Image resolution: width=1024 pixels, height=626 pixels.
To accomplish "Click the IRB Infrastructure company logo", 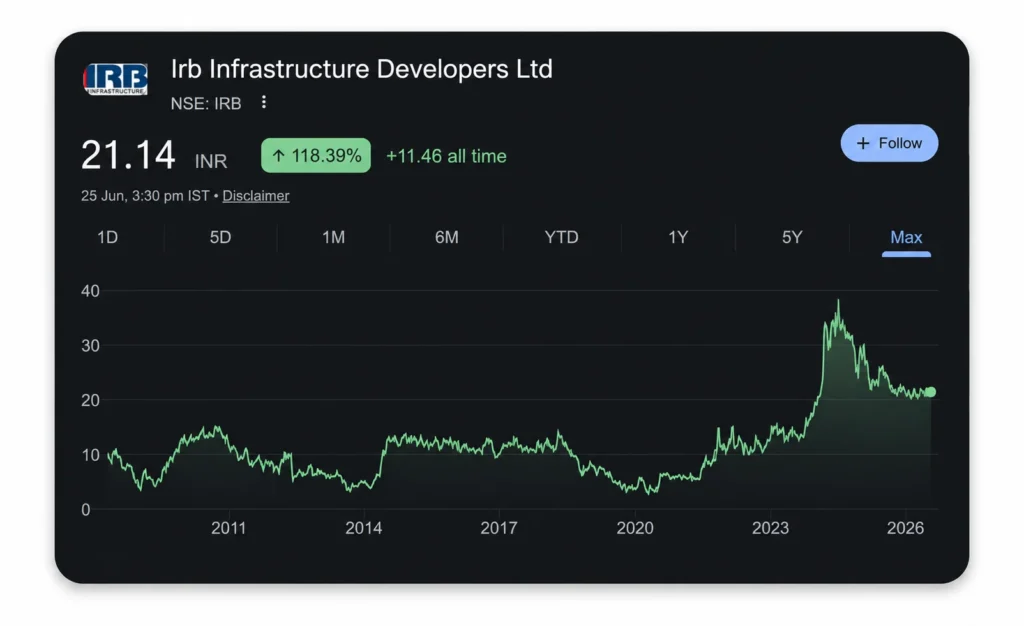I will [x=116, y=79].
